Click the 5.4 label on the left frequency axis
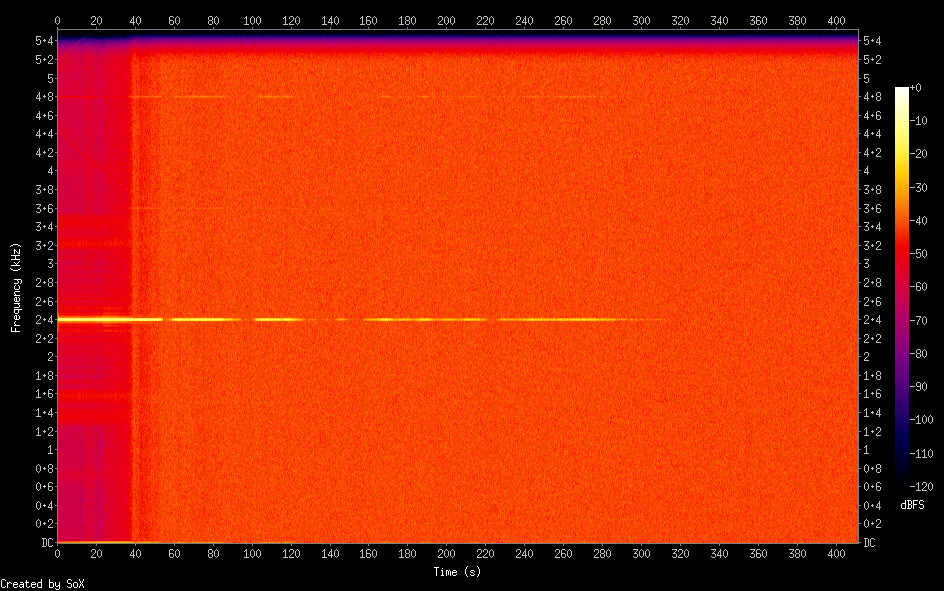The image size is (944, 591). coord(44,40)
